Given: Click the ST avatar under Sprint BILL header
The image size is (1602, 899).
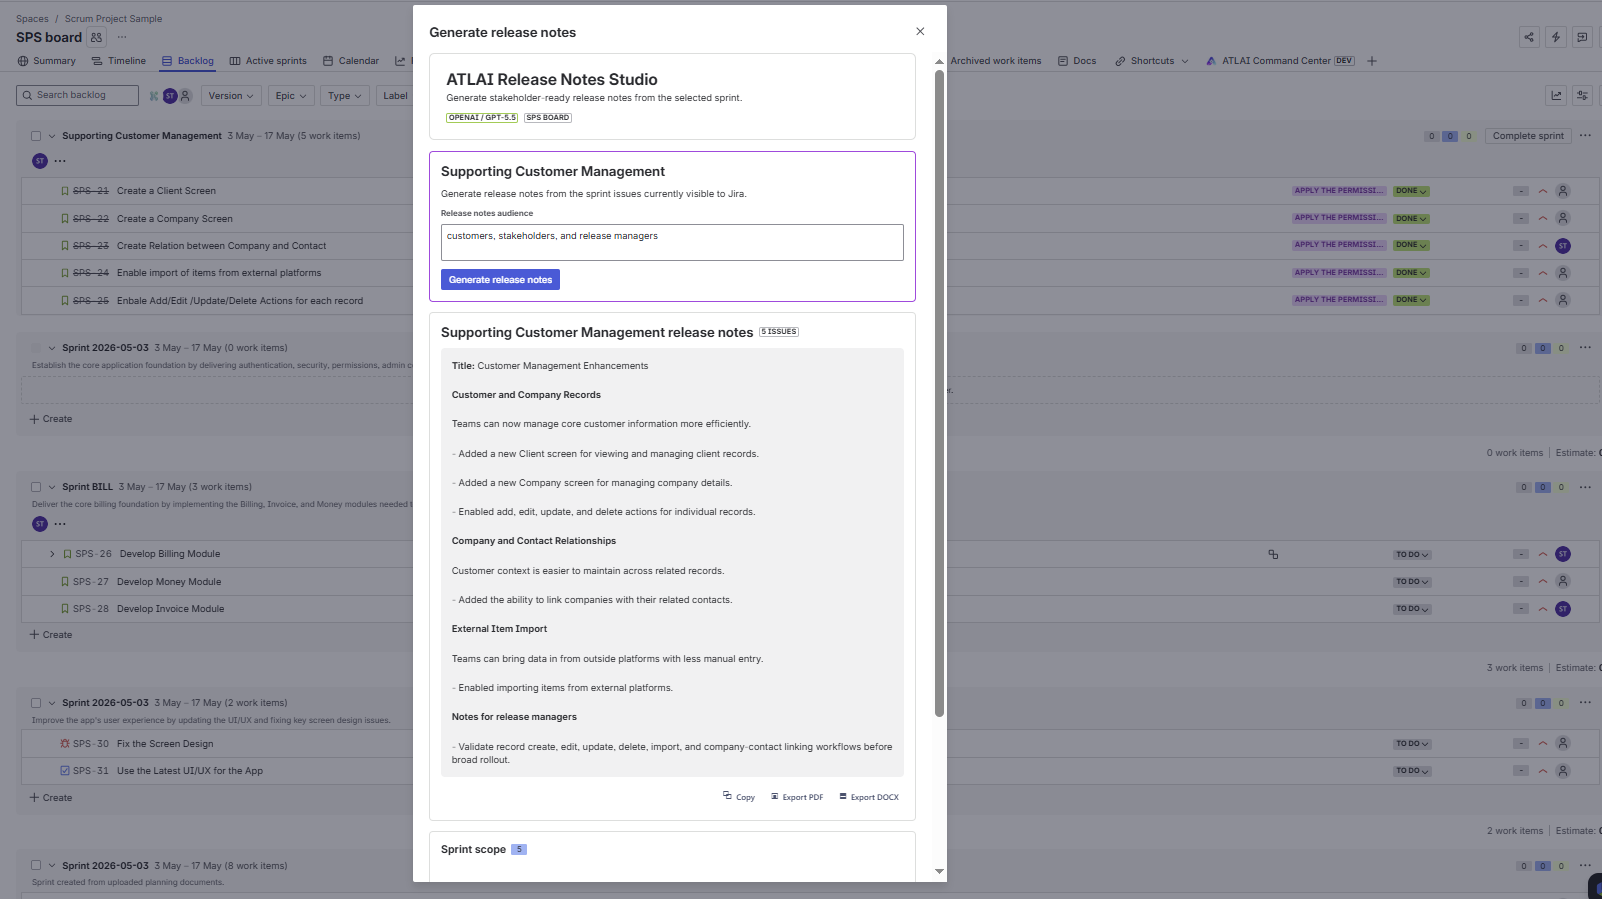Looking at the screenshot, I should [40, 524].
